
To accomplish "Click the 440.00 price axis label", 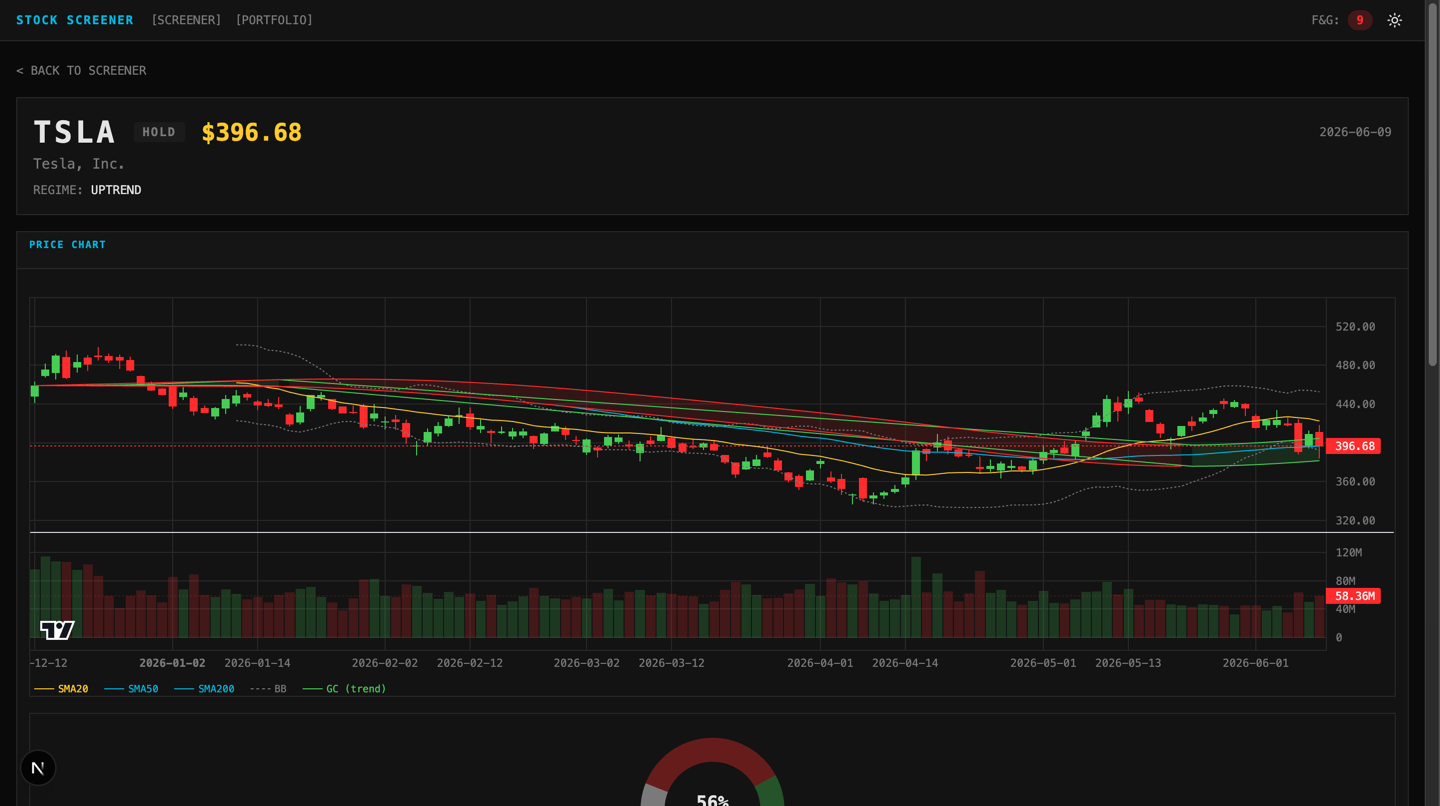I will pos(1355,405).
